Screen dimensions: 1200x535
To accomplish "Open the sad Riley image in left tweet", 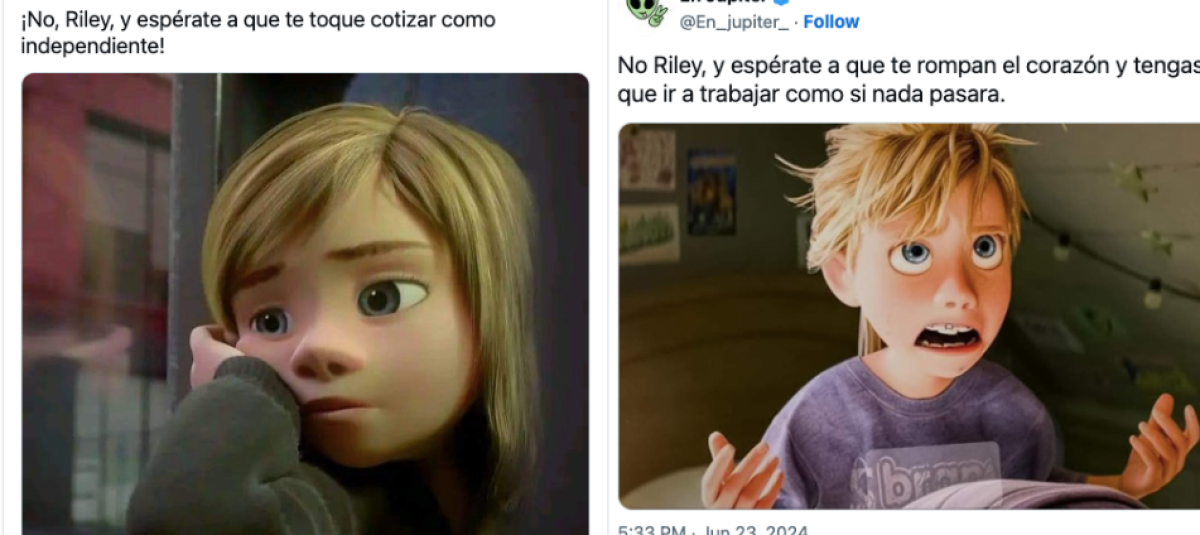I will pyautogui.click(x=305, y=303).
